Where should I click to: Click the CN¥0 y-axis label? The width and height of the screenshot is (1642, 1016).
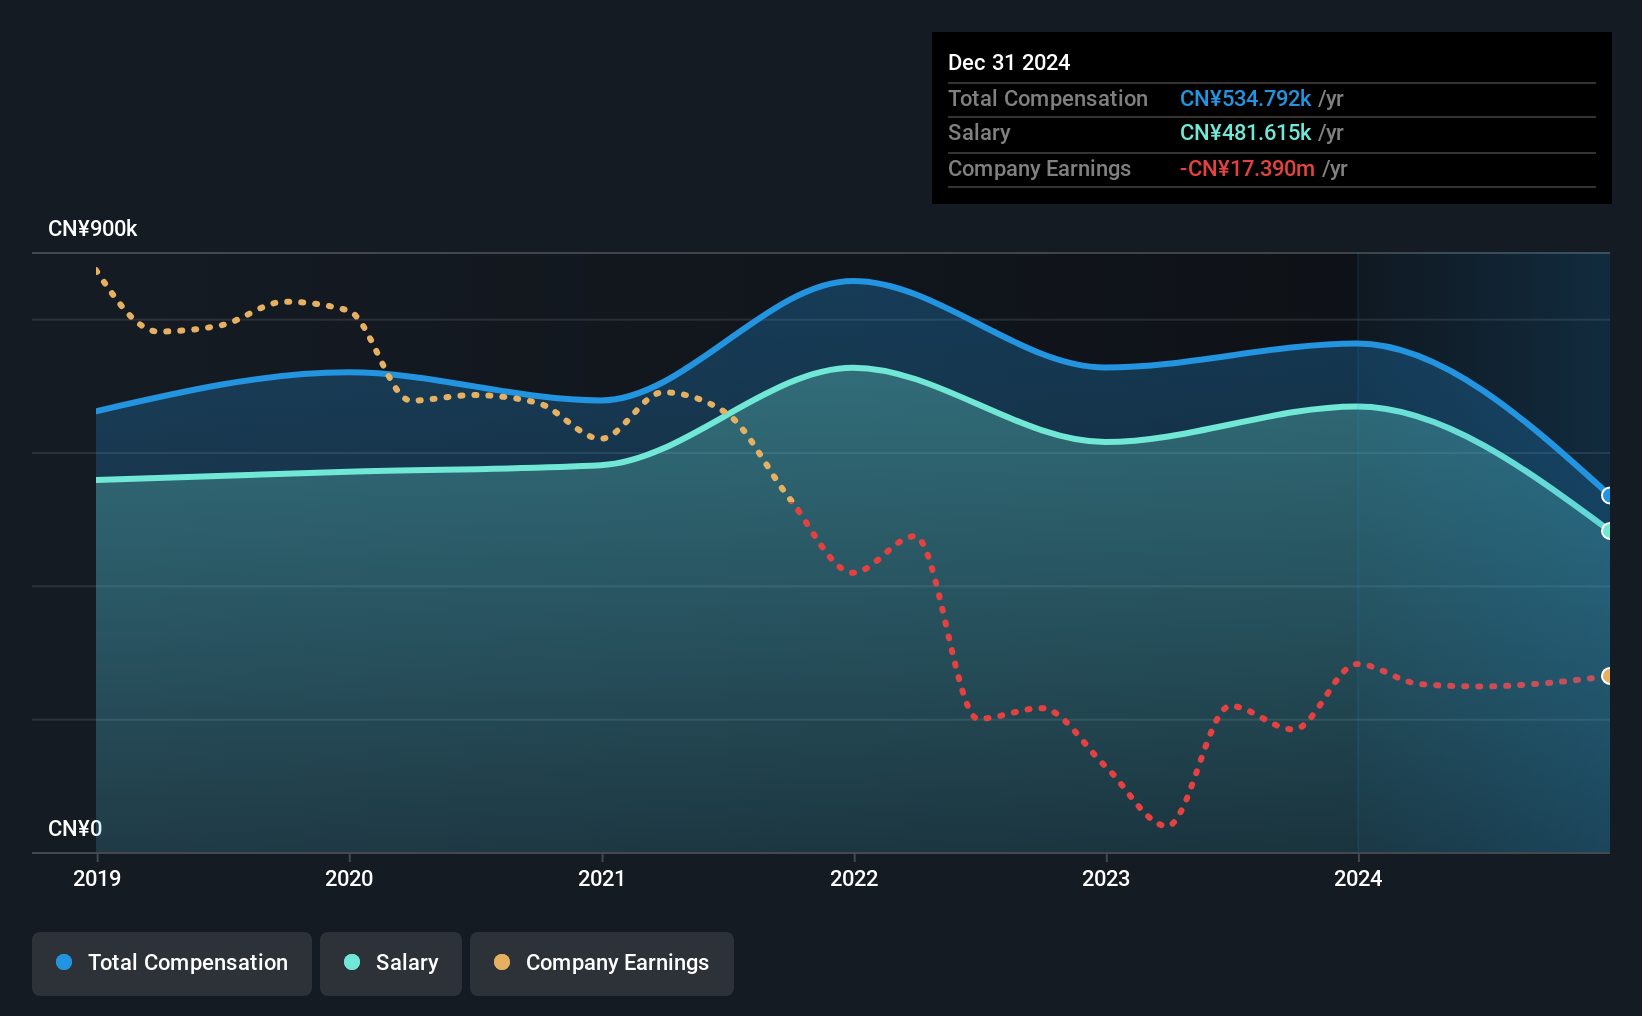pyautogui.click(x=75, y=828)
